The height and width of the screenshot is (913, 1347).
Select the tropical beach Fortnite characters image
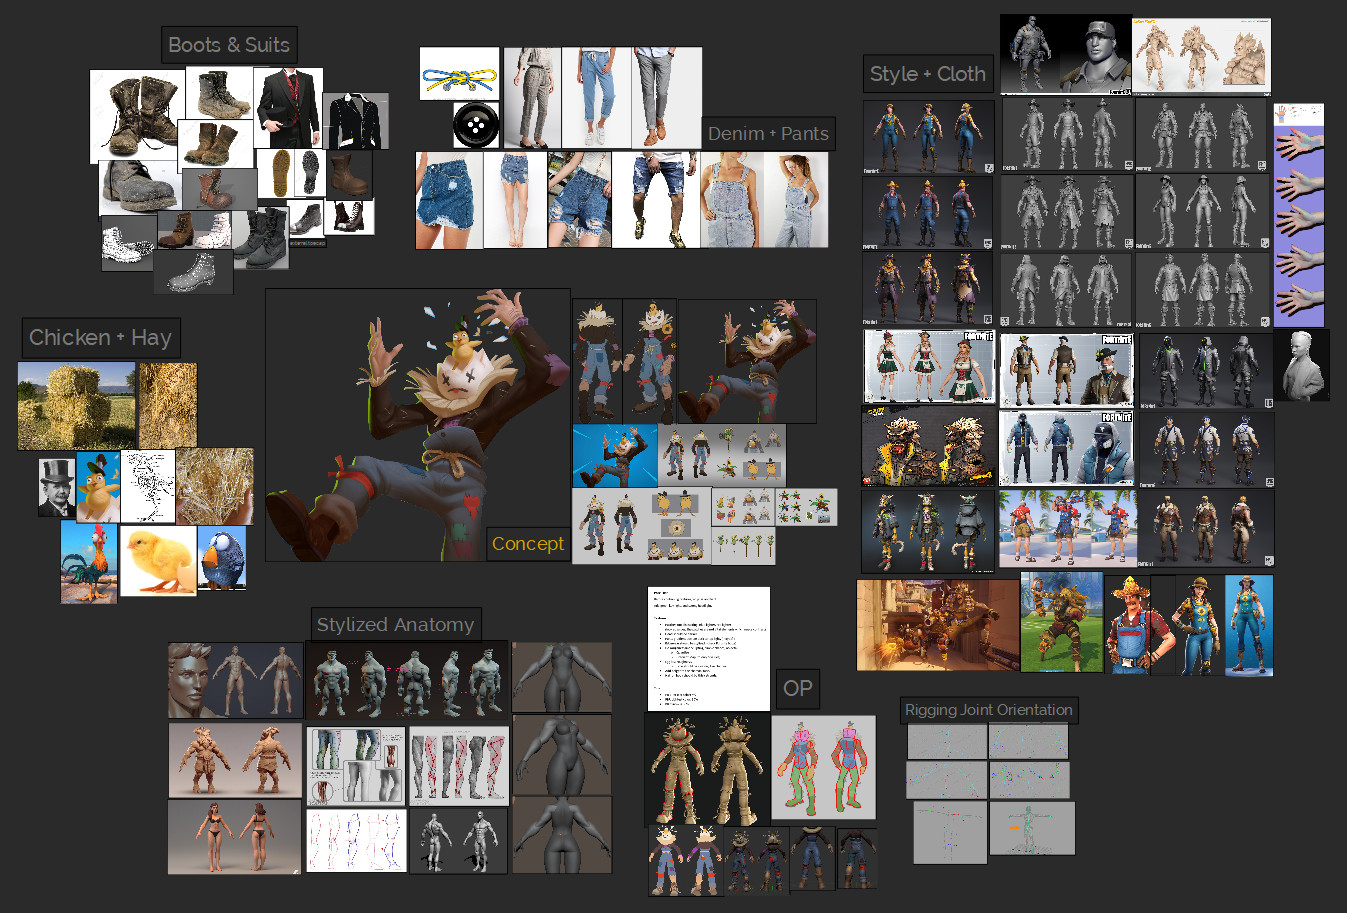pos(1067,531)
